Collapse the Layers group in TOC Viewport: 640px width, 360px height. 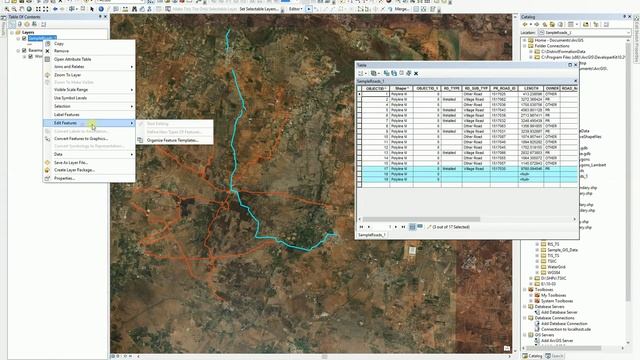click(x=12, y=32)
